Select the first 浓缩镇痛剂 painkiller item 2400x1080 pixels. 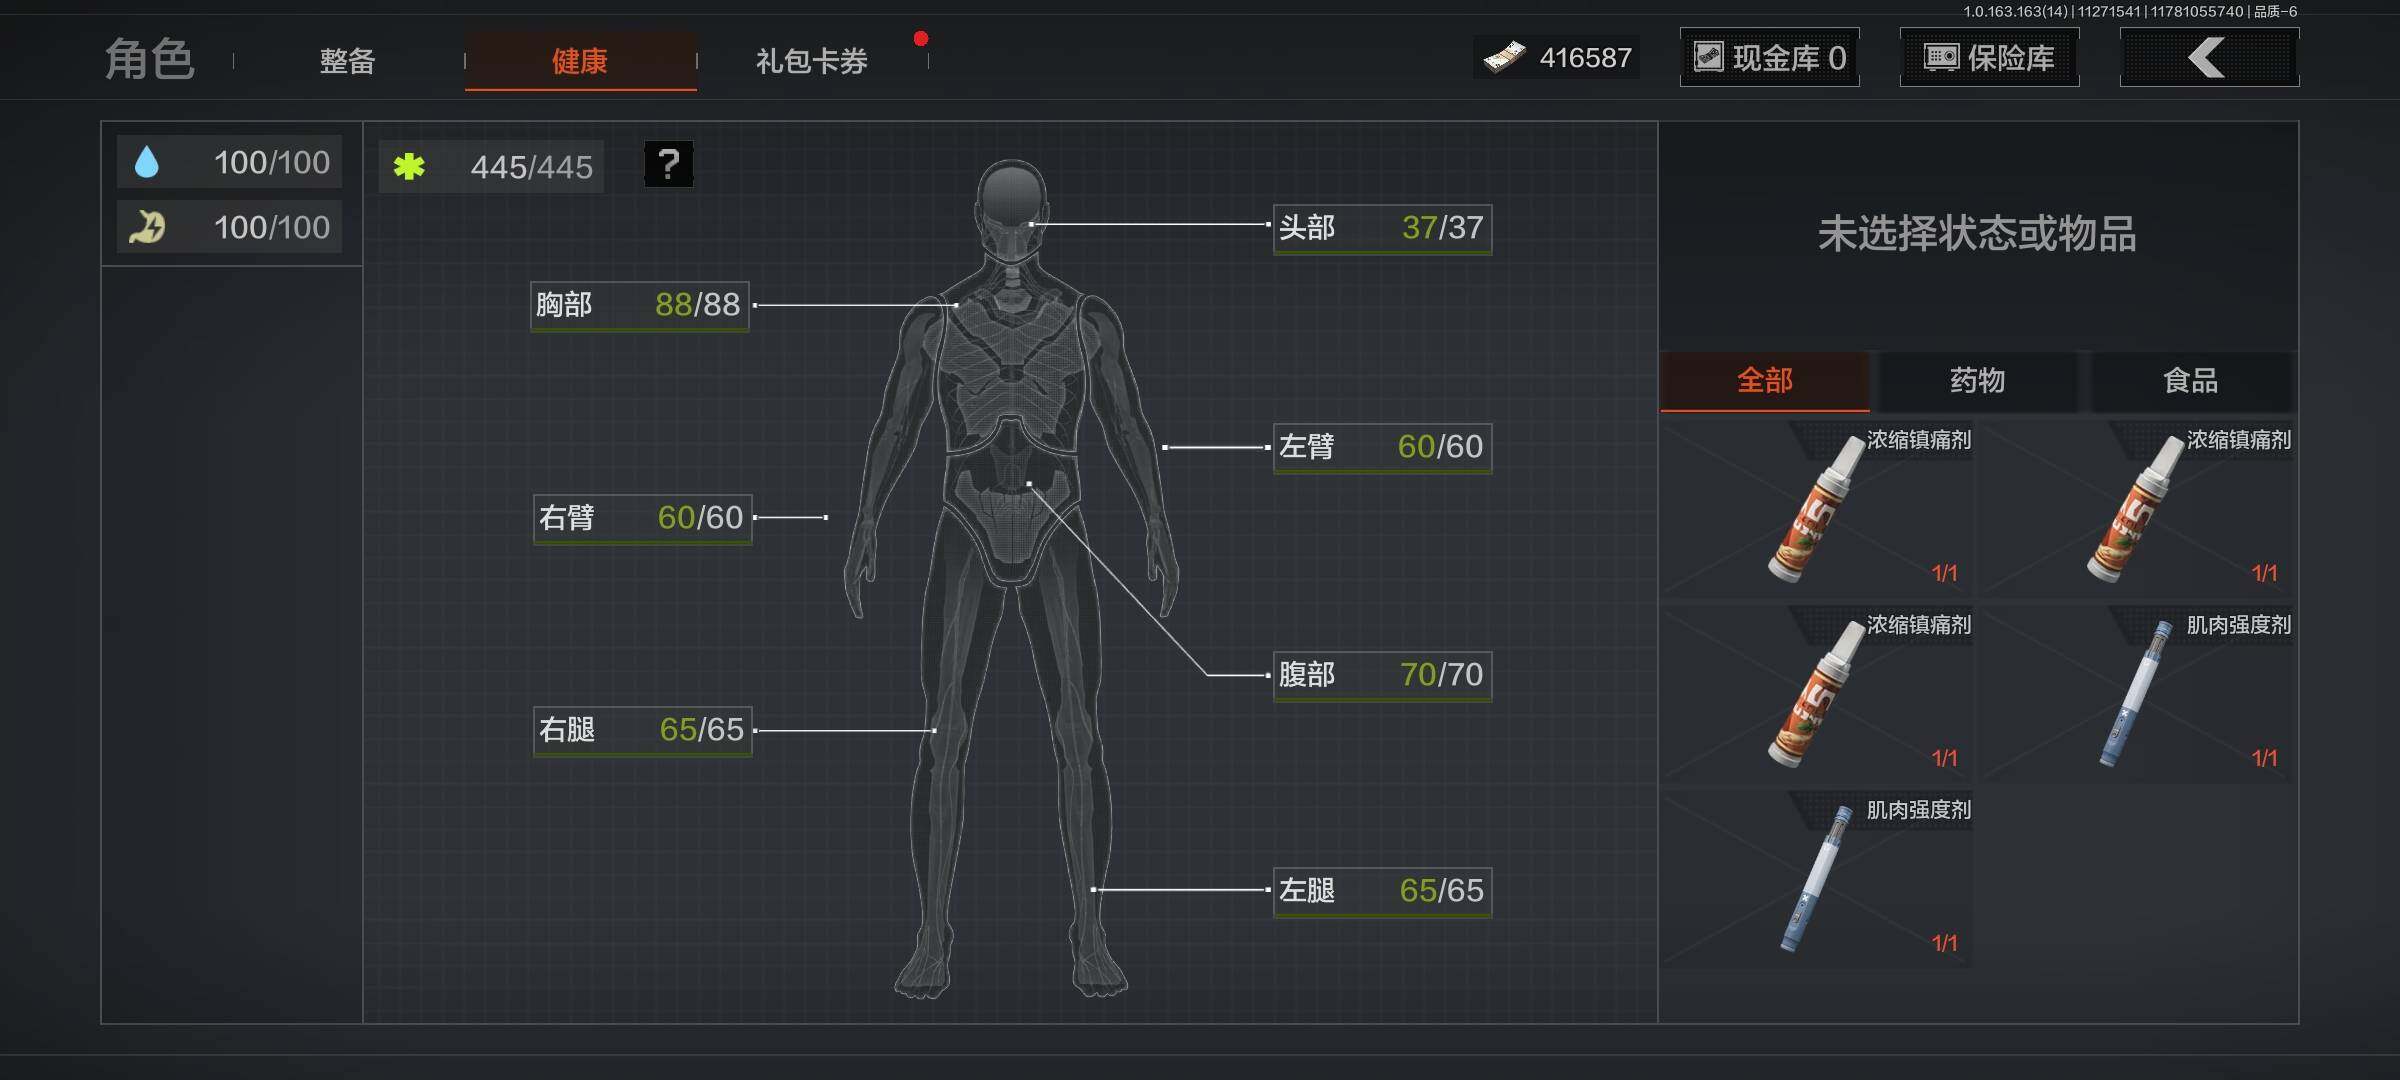pyautogui.click(x=1816, y=508)
